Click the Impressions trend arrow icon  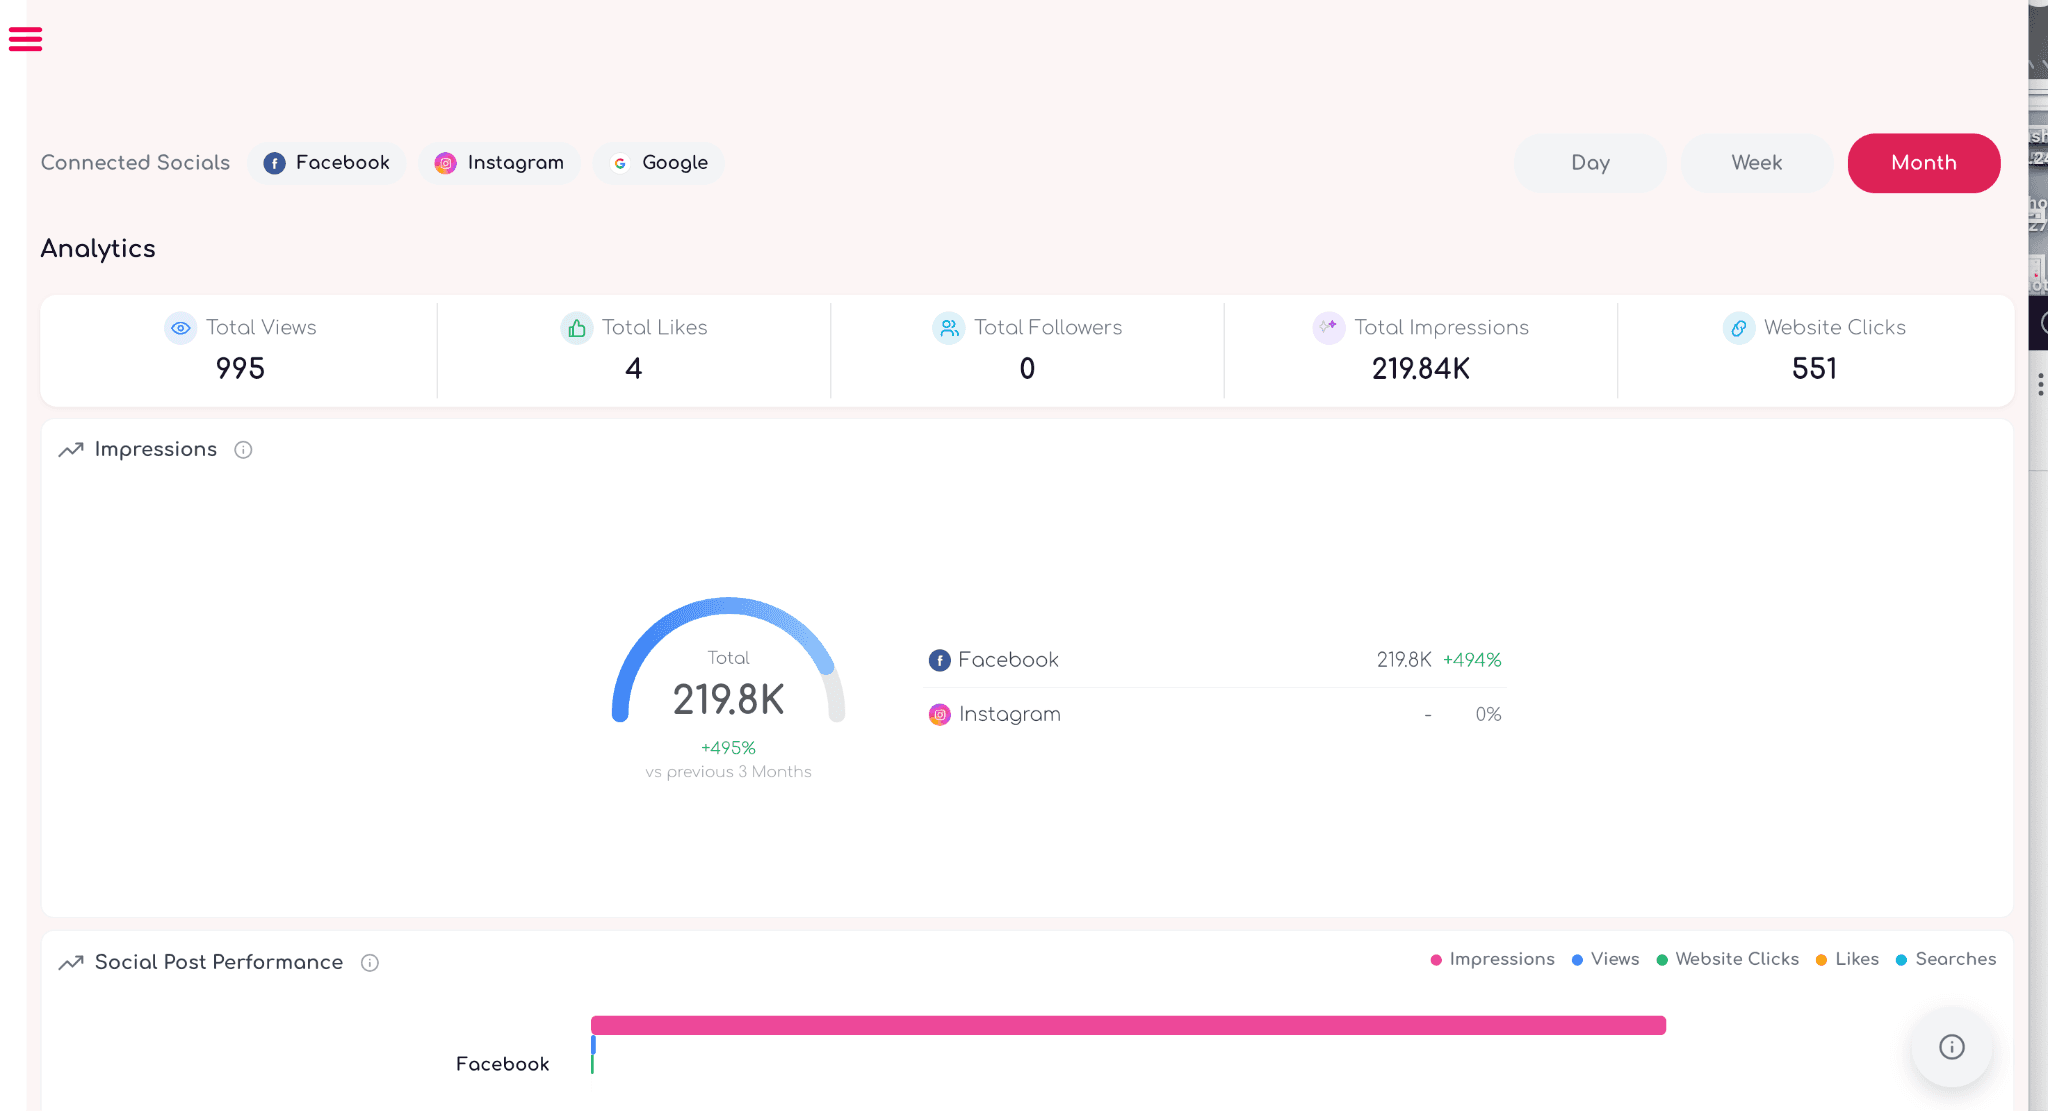click(x=71, y=450)
